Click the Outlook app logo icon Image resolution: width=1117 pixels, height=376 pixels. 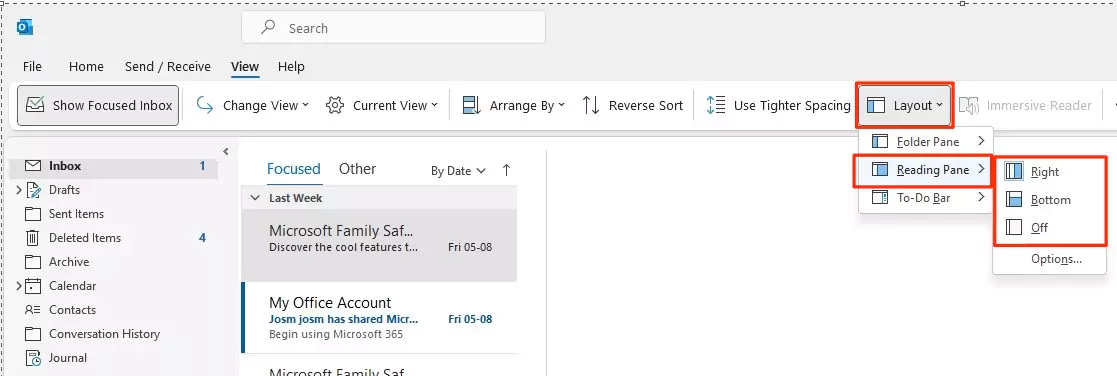26,28
